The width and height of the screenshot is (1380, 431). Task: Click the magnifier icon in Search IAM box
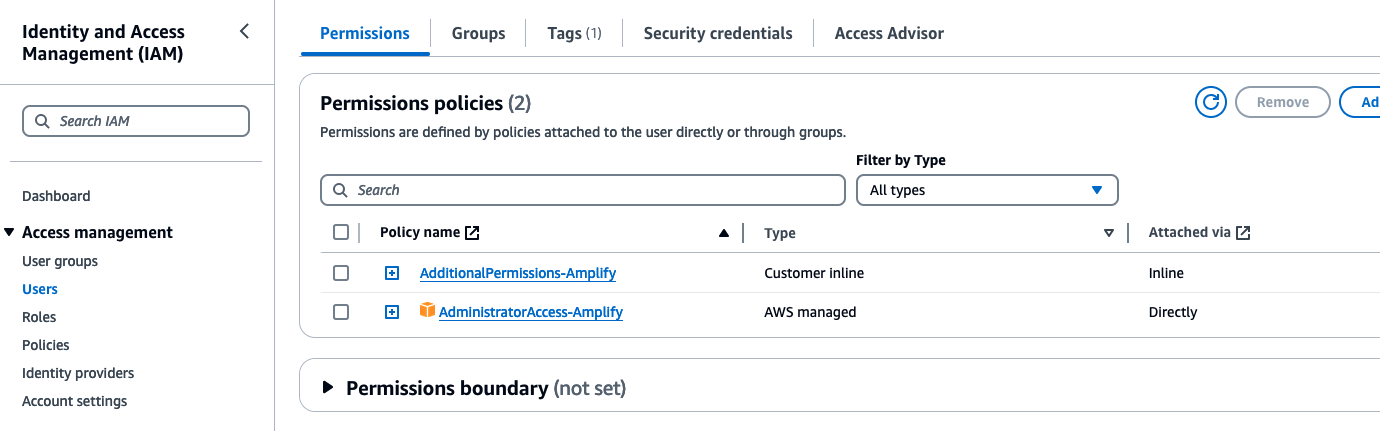[42, 121]
